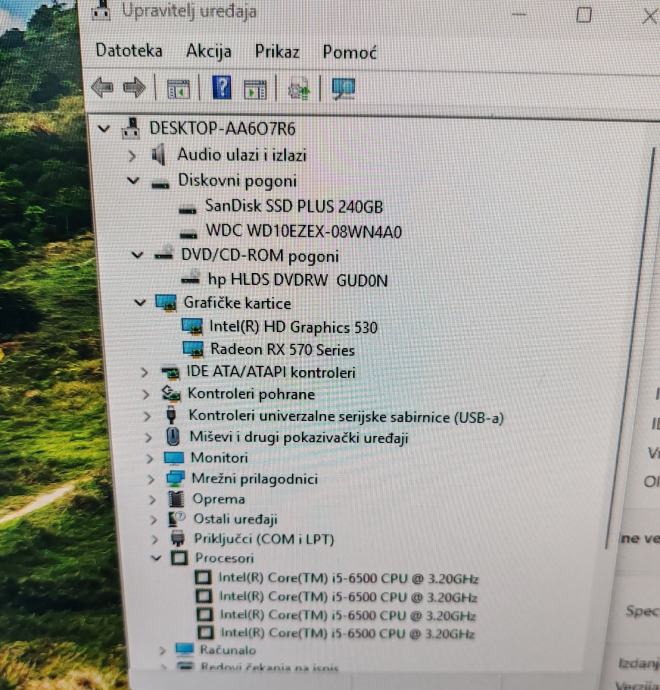Expand the Ostali uređaji category
The height and width of the screenshot is (690, 660).
pos(154,520)
